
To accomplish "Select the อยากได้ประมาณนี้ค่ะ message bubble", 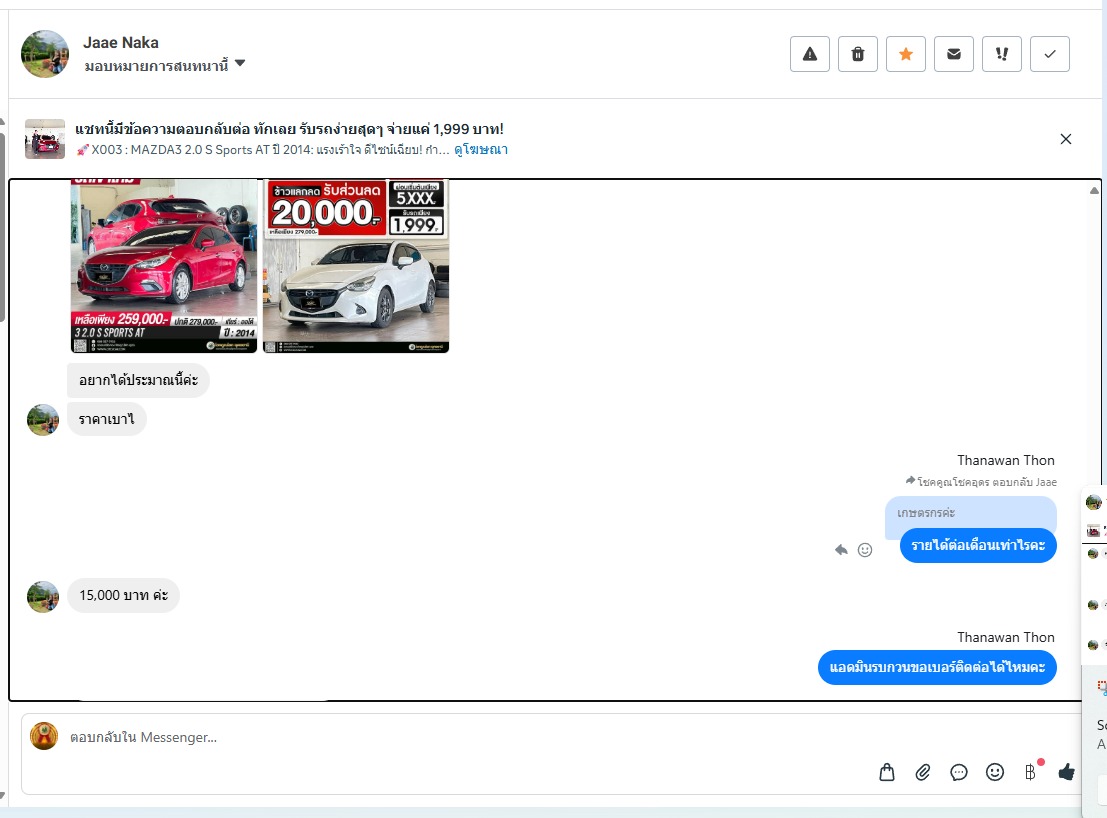I will tap(138, 380).
